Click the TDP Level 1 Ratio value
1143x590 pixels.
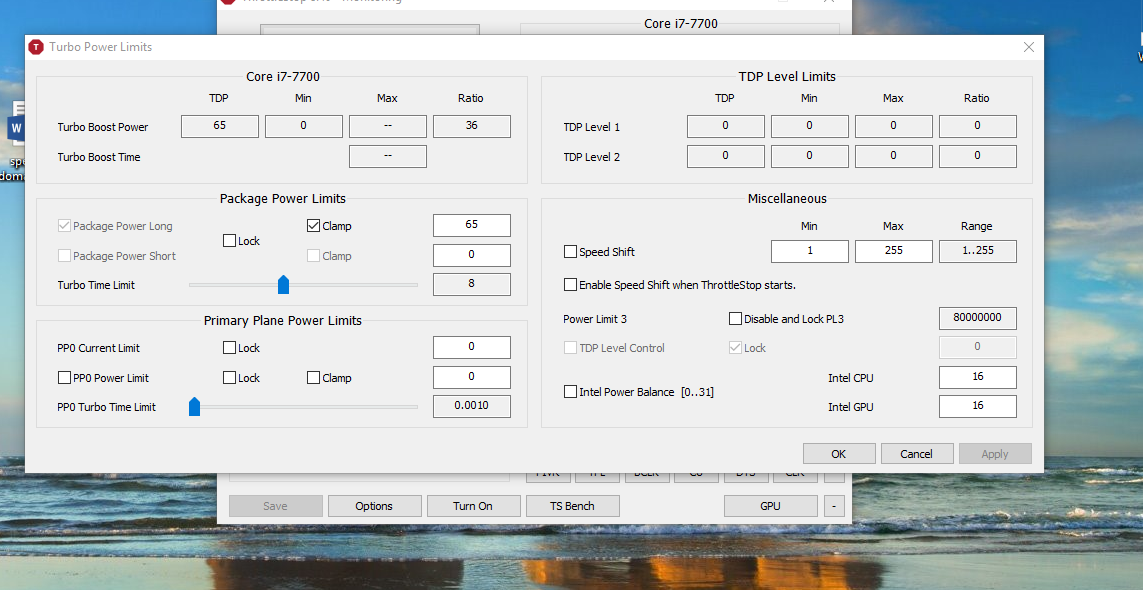(x=978, y=126)
